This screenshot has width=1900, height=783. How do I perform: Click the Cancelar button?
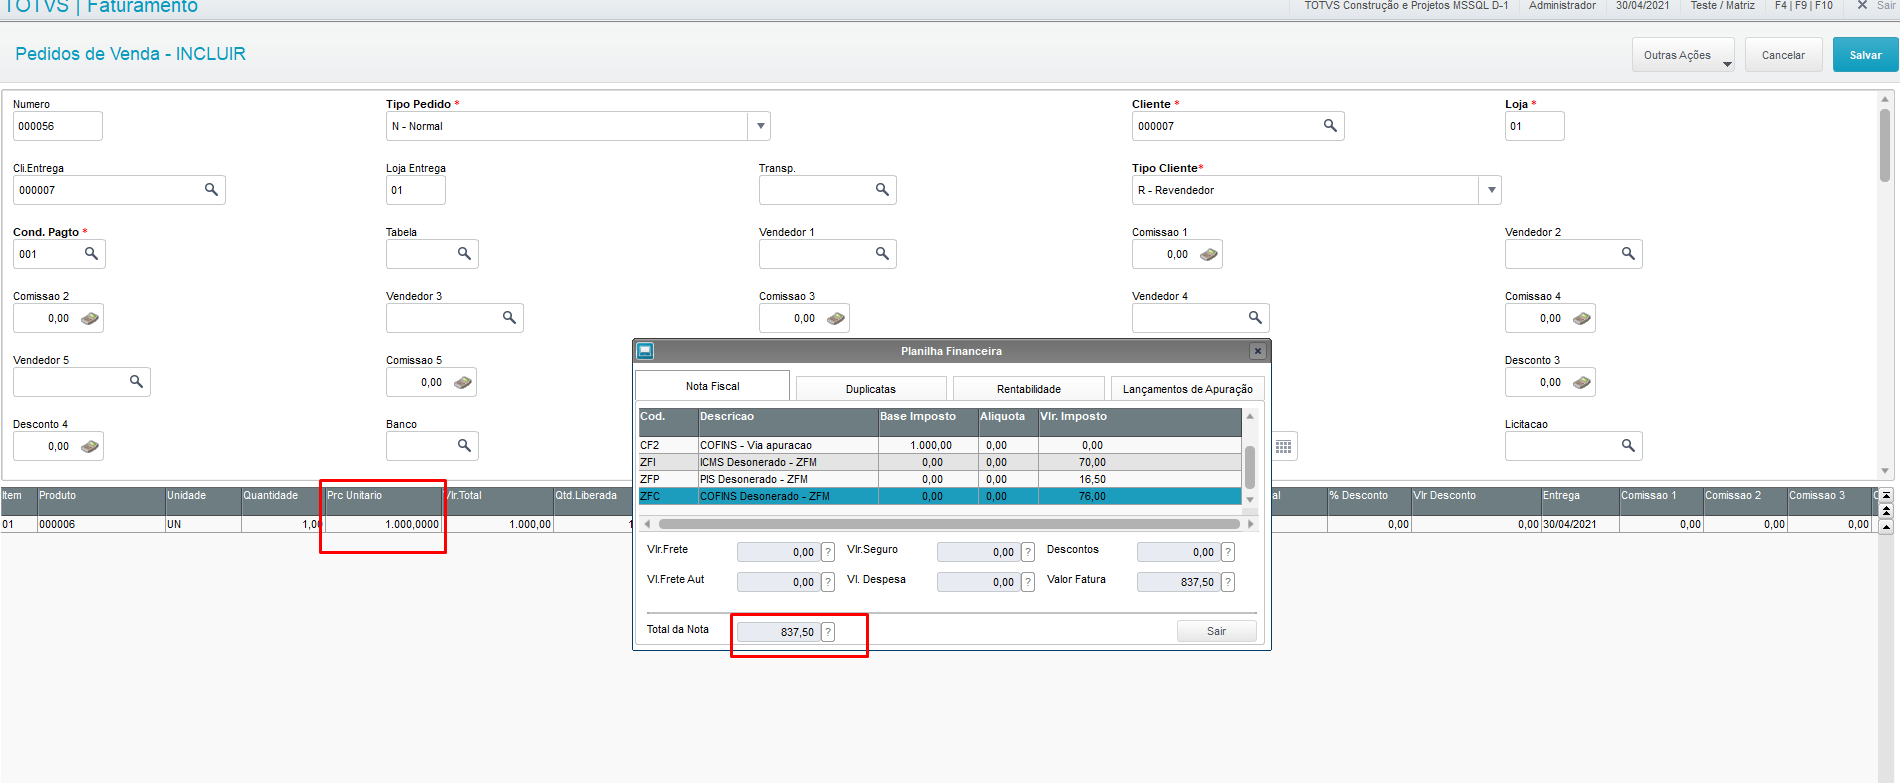(1783, 55)
